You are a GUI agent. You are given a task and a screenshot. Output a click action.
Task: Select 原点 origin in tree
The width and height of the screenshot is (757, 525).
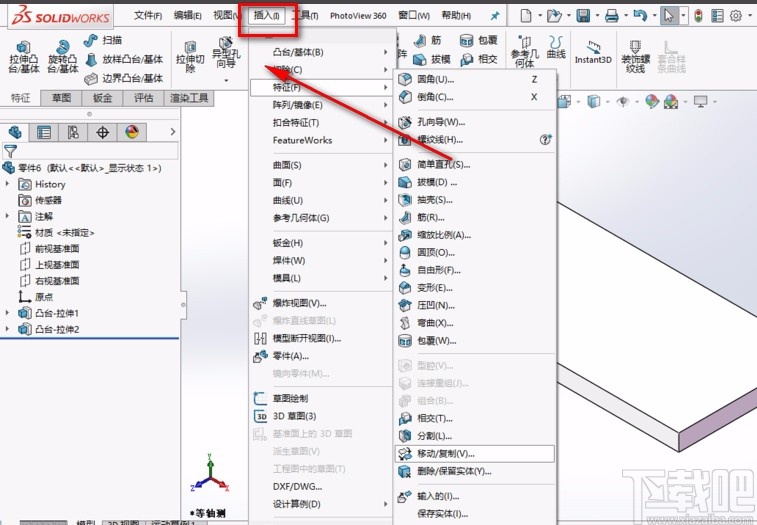pyautogui.click(x=36, y=297)
